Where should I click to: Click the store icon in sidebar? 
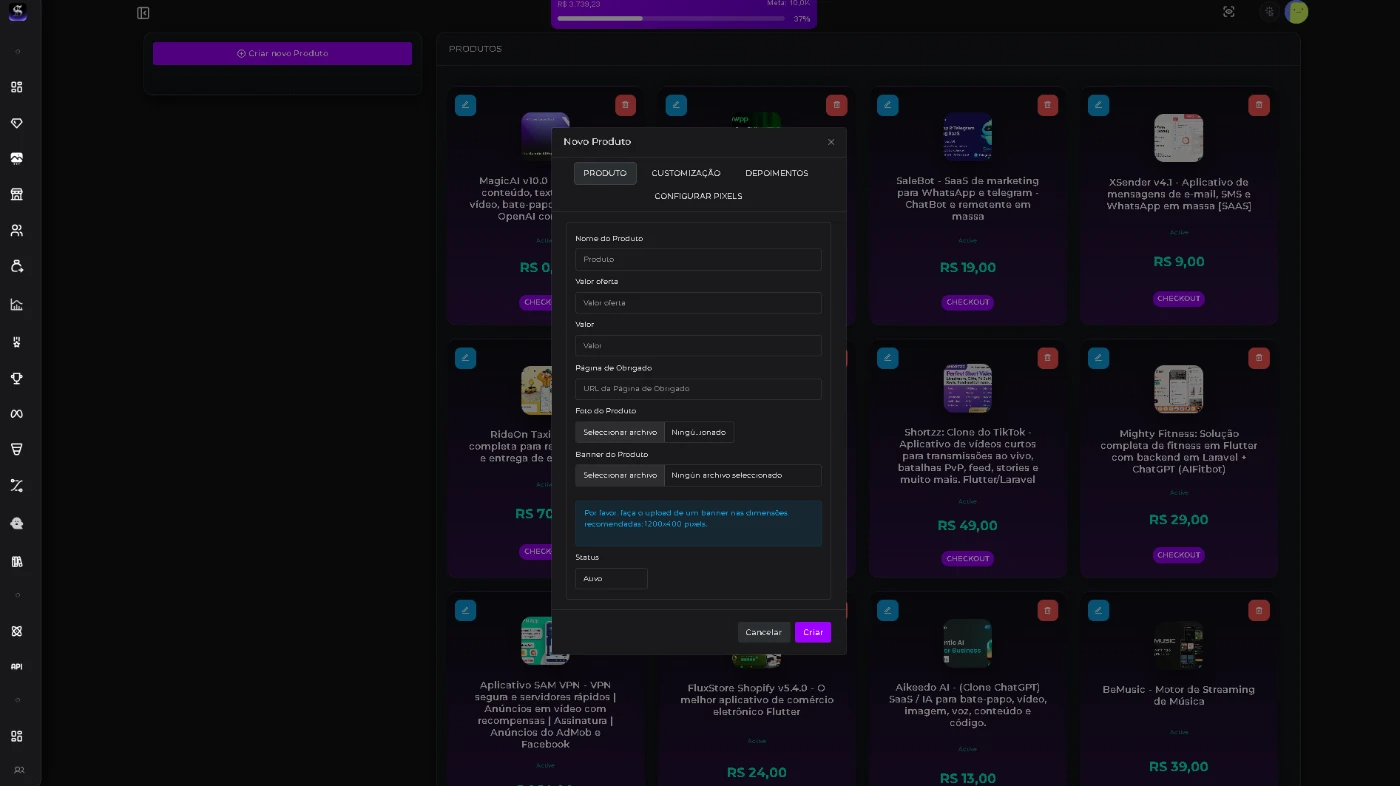pos(17,194)
